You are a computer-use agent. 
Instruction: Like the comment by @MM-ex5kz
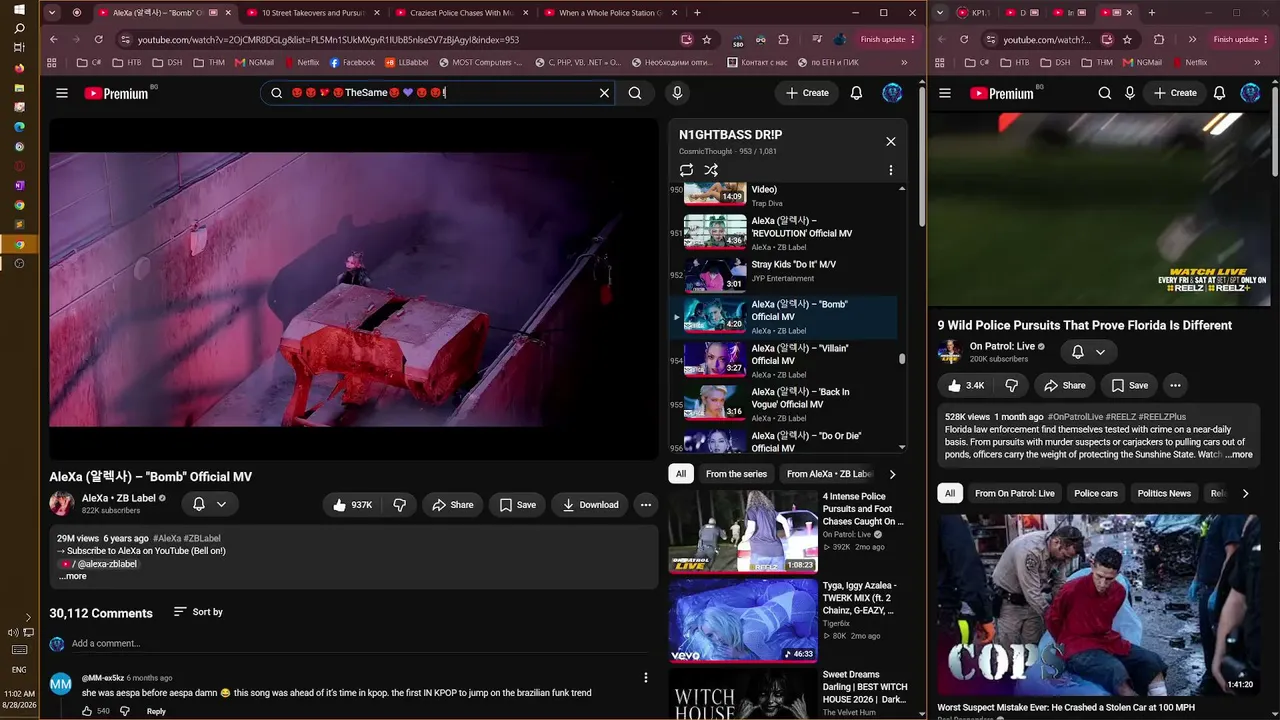87,711
